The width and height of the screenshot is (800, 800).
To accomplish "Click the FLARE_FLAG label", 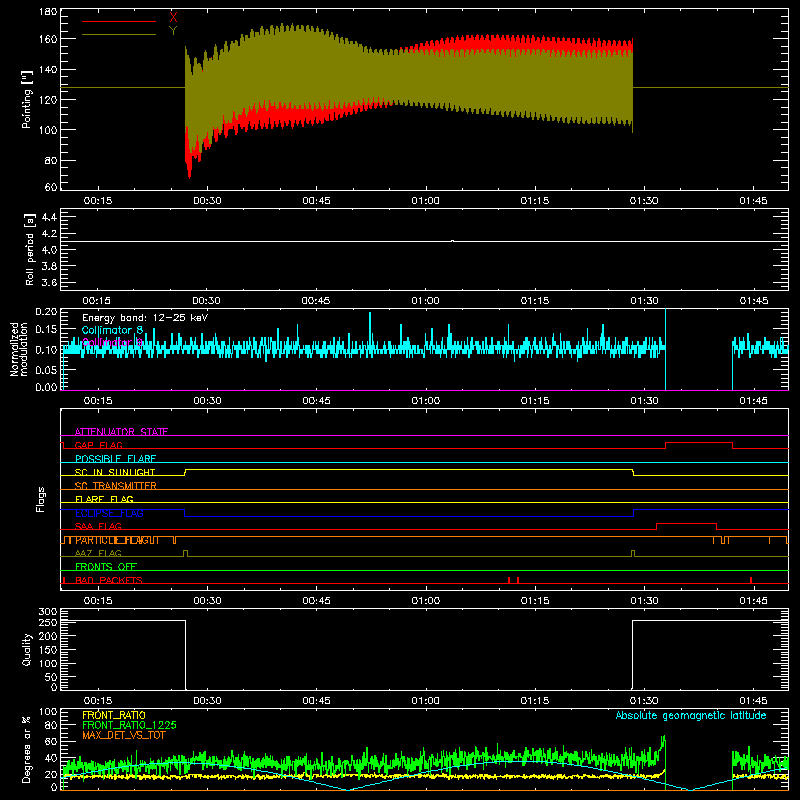I will (x=104, y=499).
